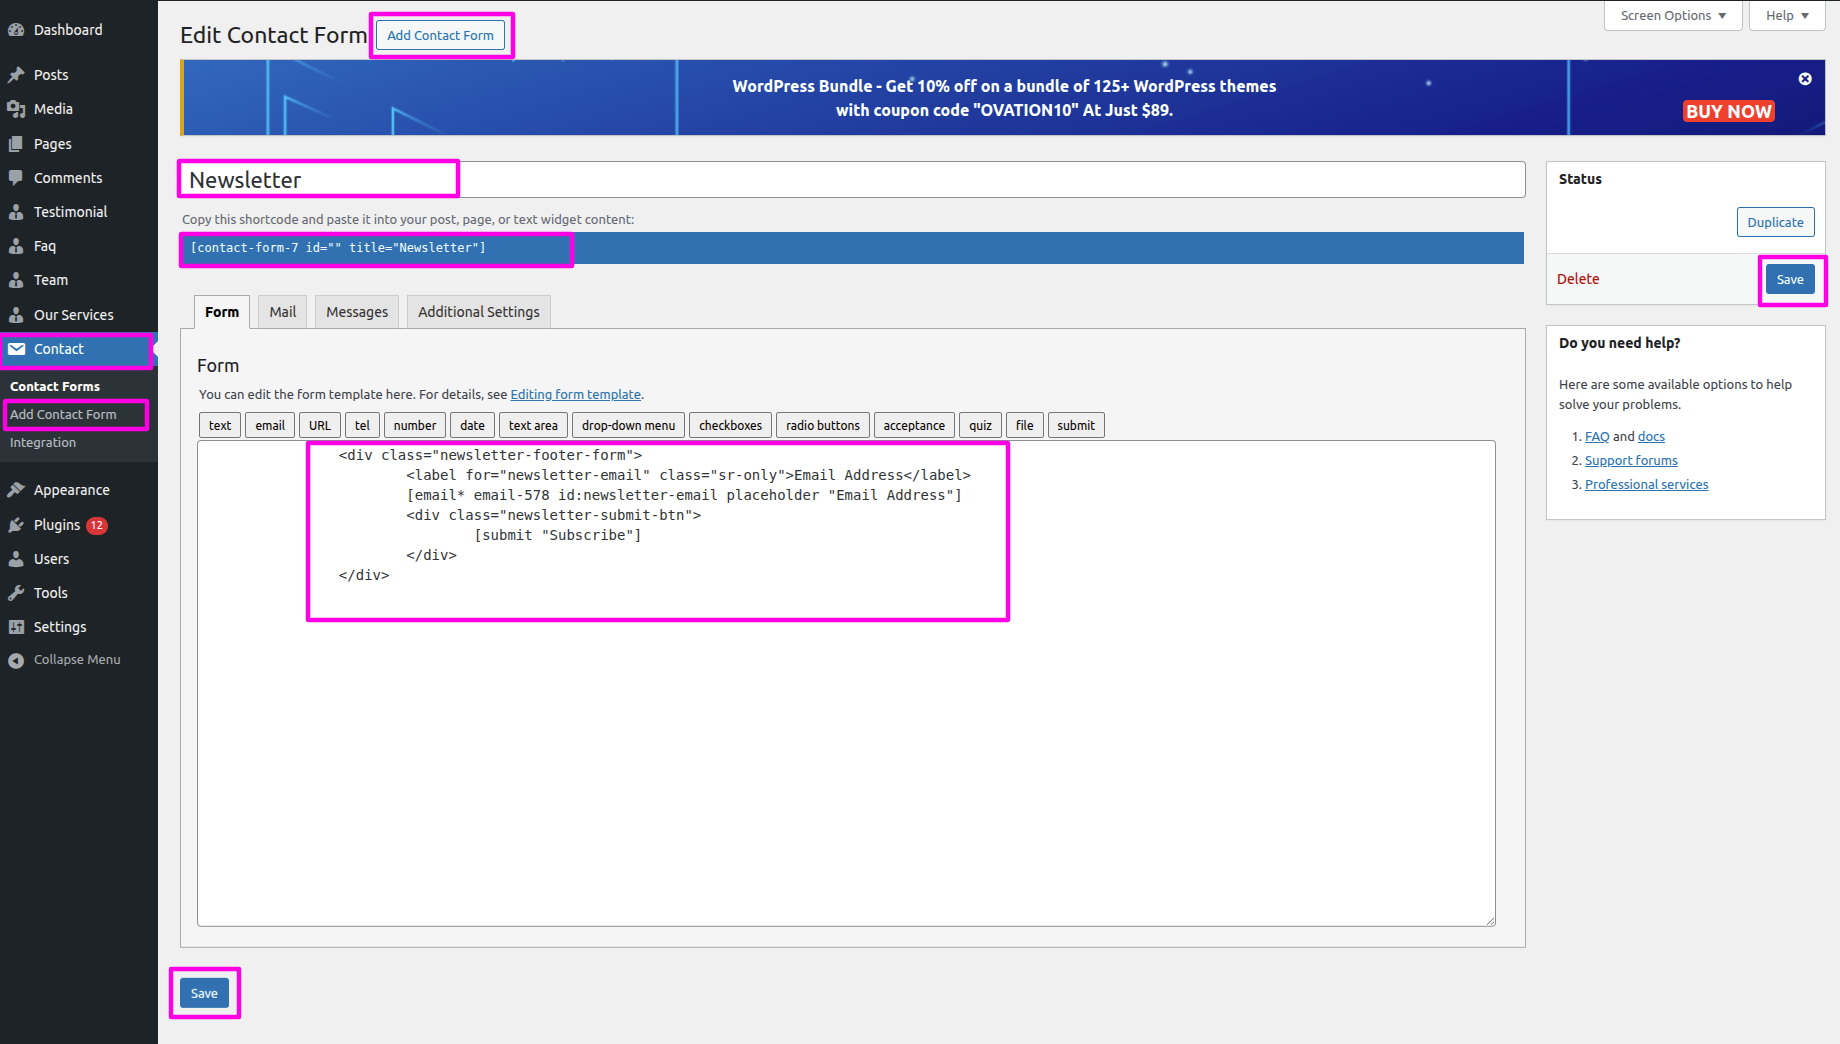Screen dimensions: 1840x1044
Task: Insert a drop-down menu form tag
Action: tap(628, 425)
